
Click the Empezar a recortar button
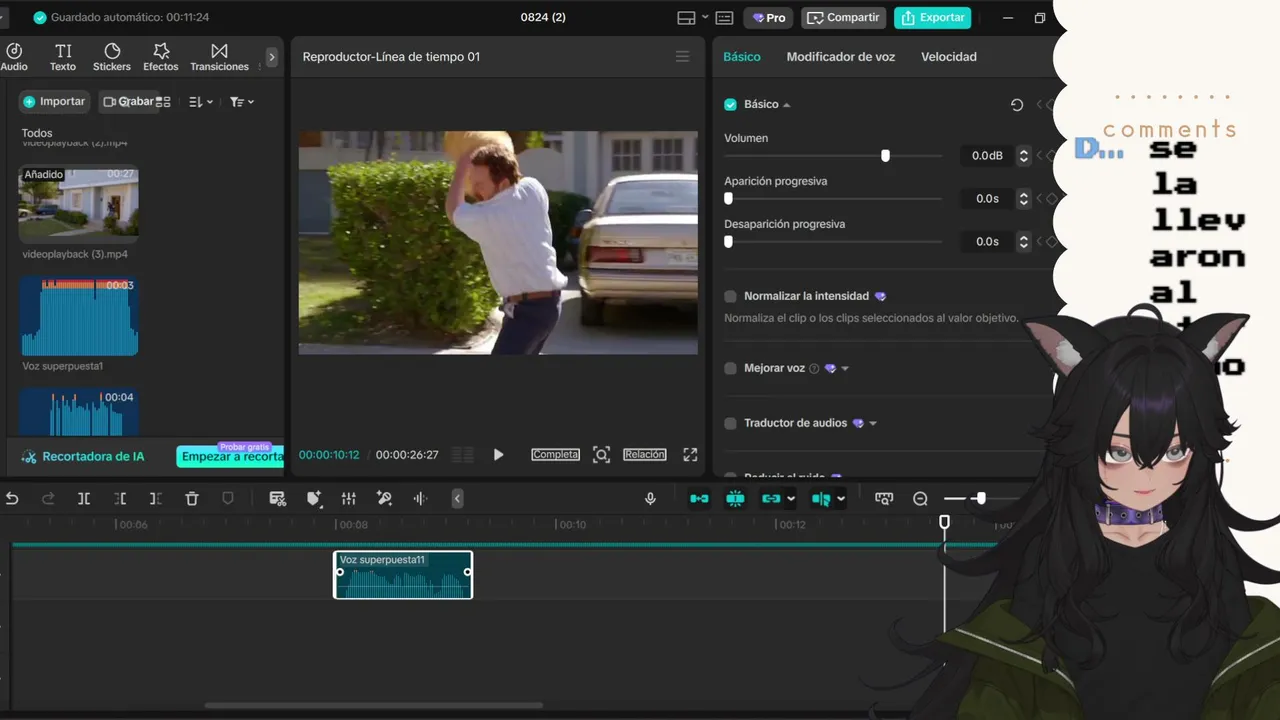click(231, 457)
